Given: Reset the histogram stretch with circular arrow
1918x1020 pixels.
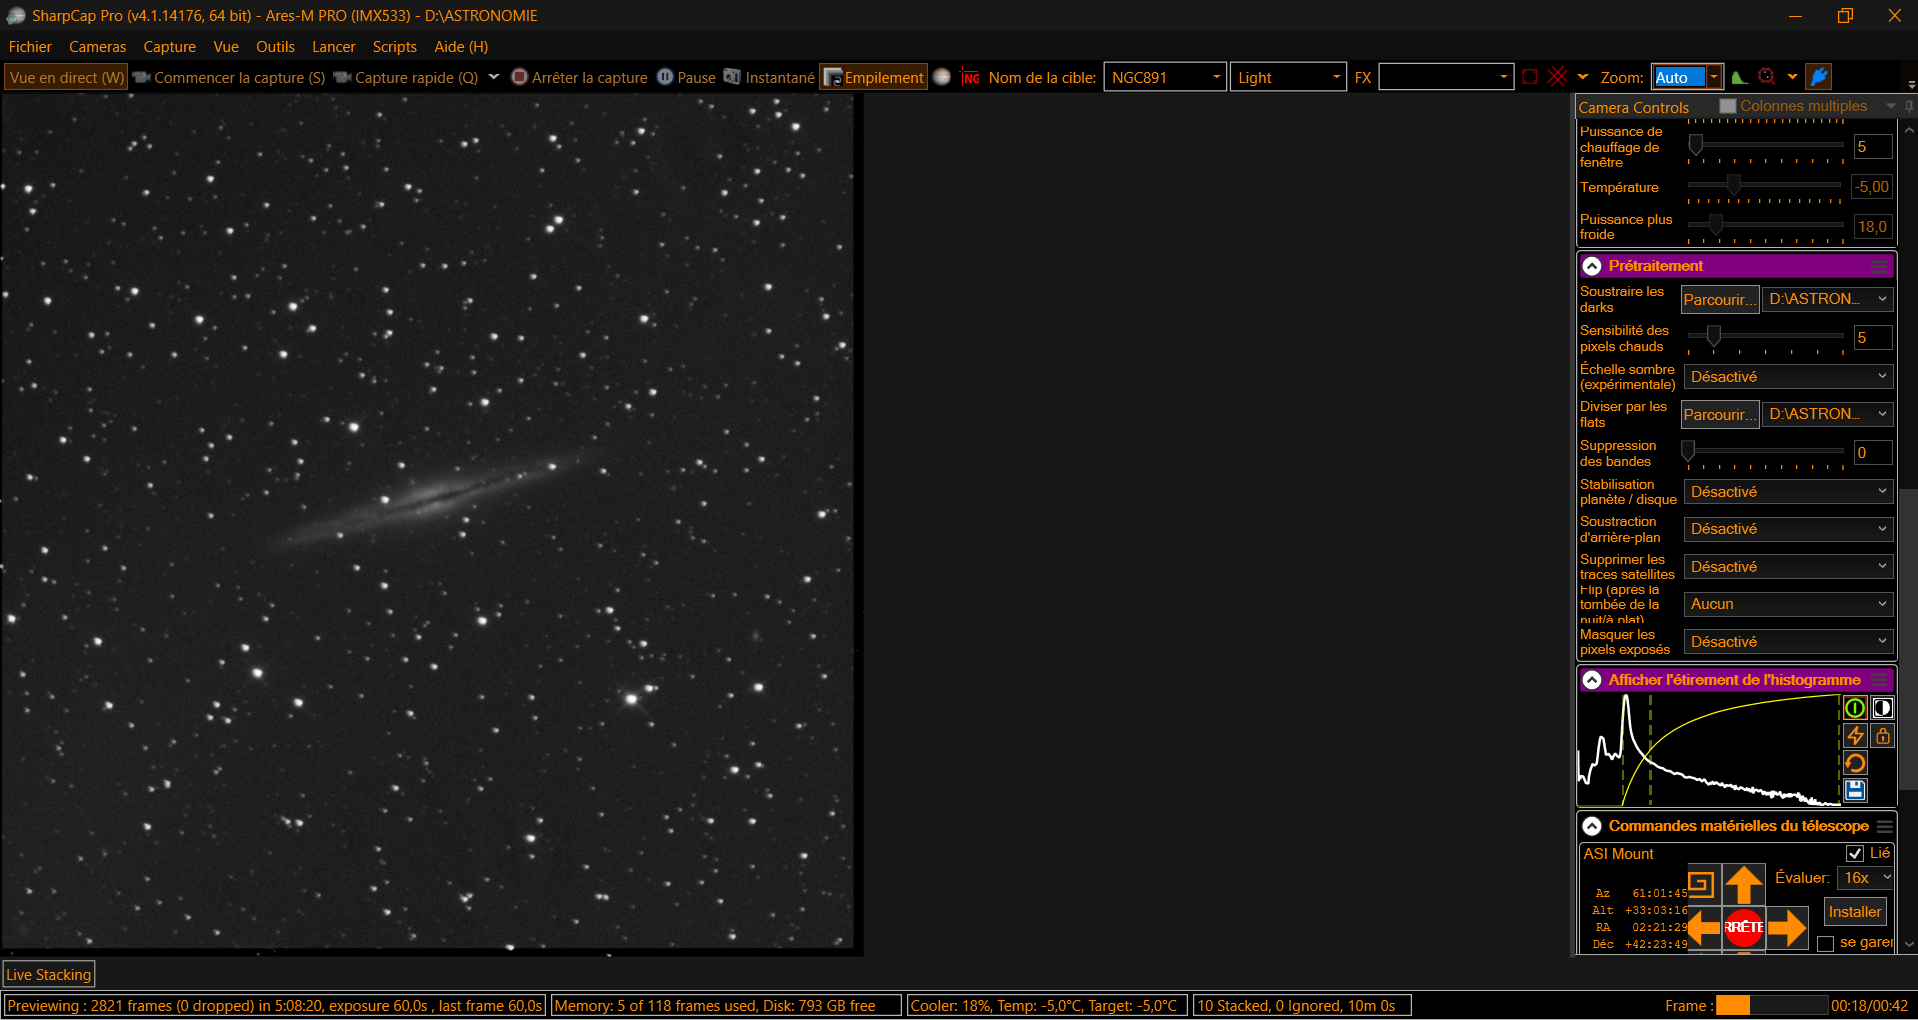Looking at the screenshot, I should 1855,763.
